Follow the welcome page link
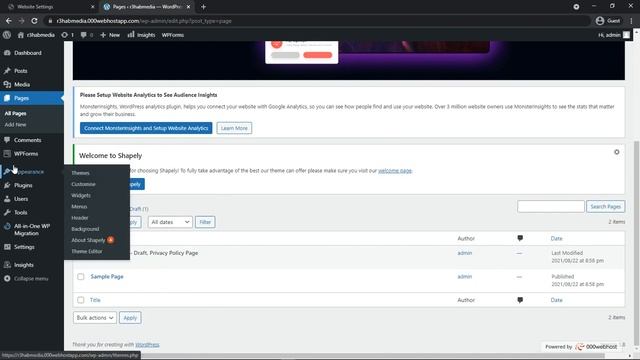Viewport: 640px width, 360px height. (x=395, y=171)
